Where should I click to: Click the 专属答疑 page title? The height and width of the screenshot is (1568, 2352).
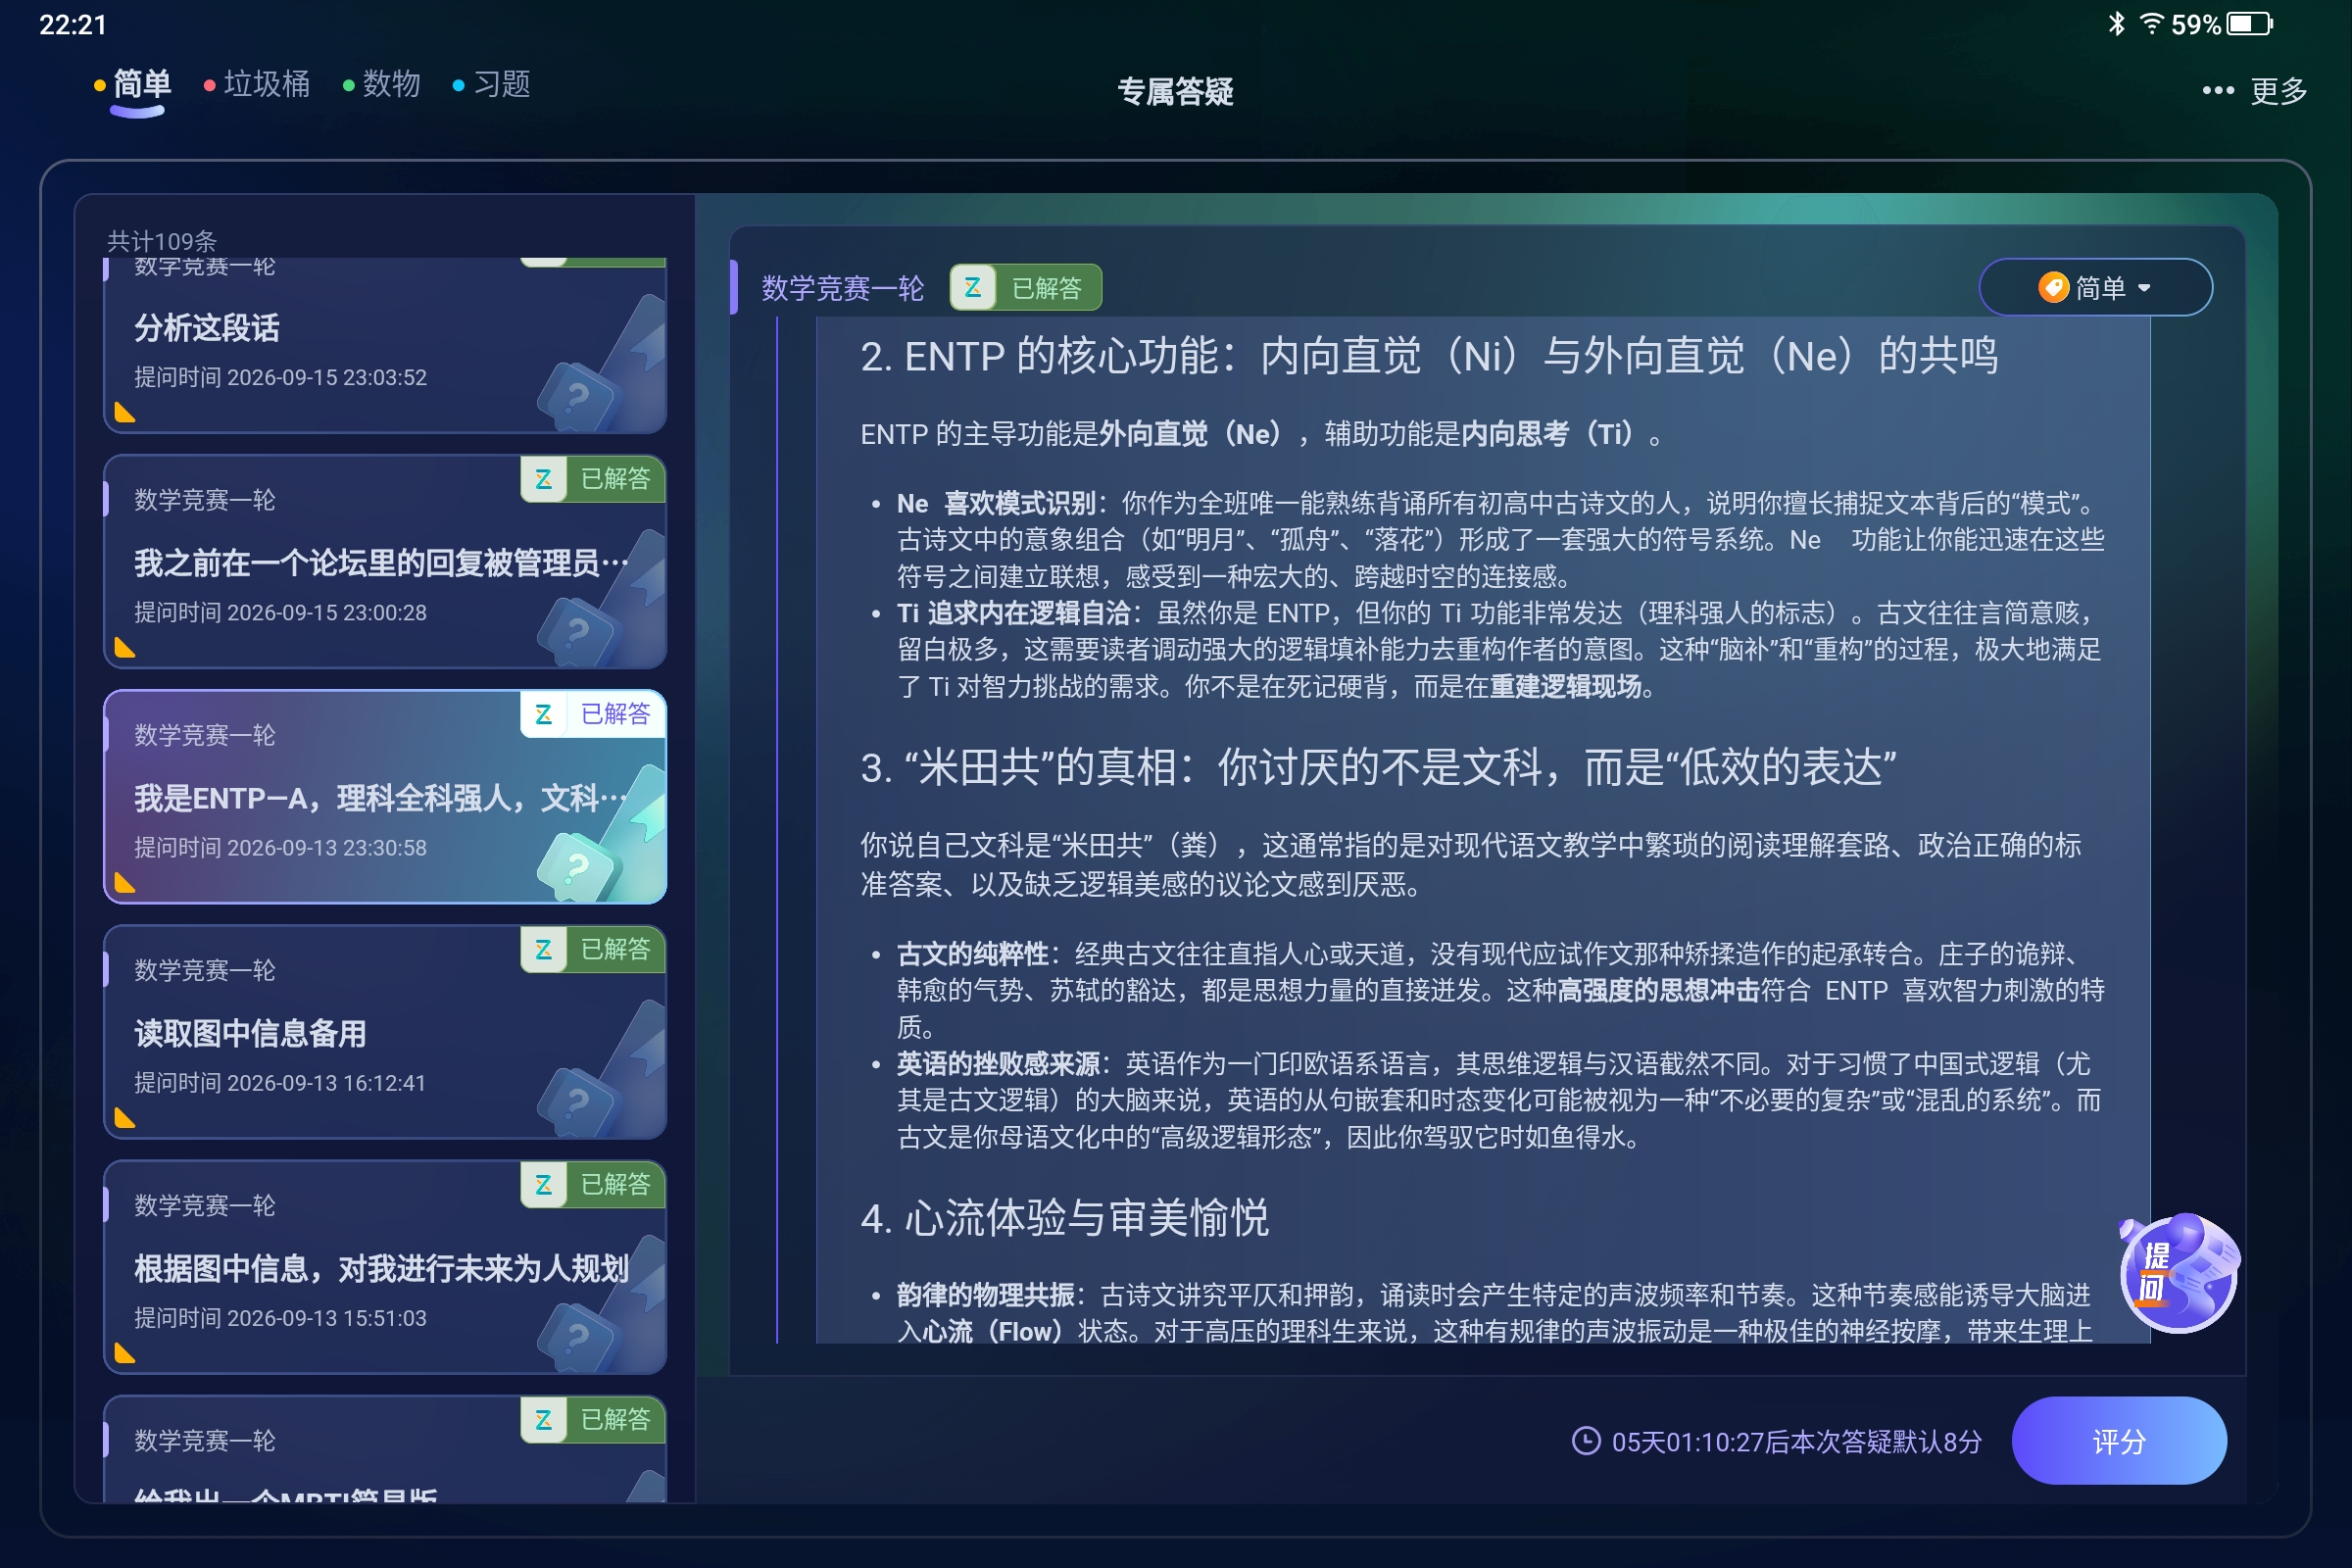tap(1175, 91)
